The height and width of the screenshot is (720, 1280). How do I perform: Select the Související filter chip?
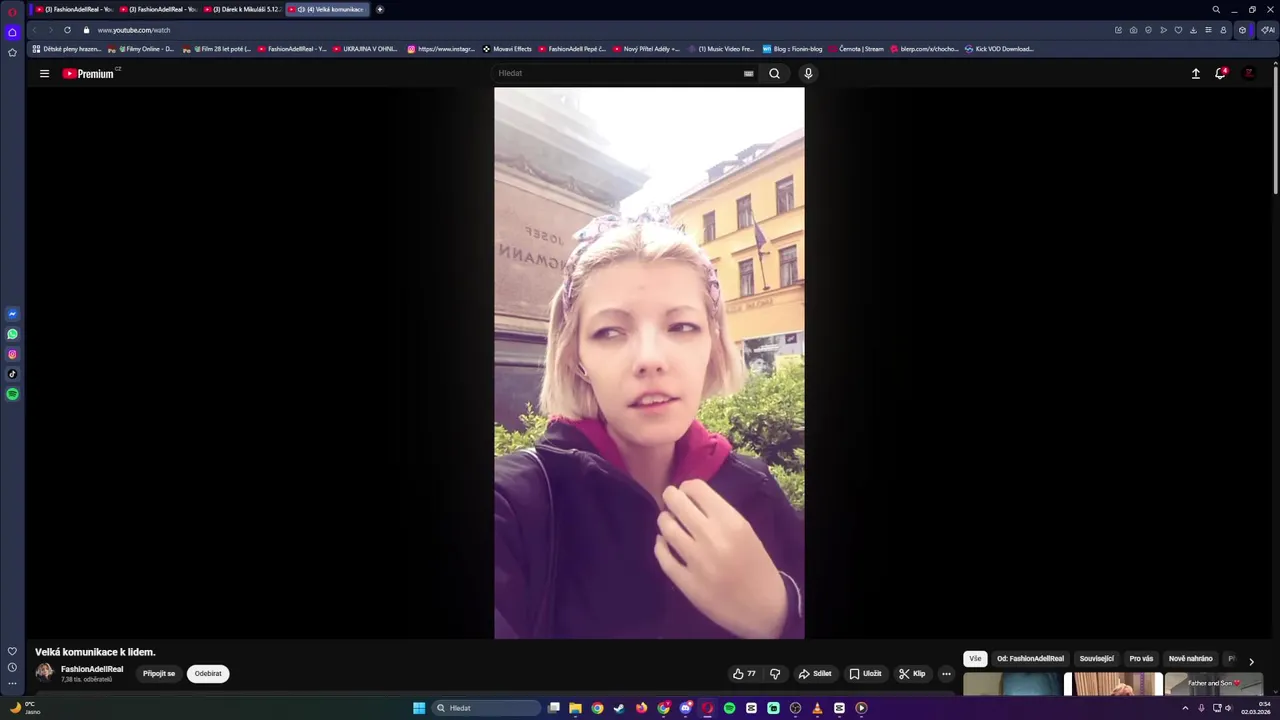click(x=1096, y=659)
